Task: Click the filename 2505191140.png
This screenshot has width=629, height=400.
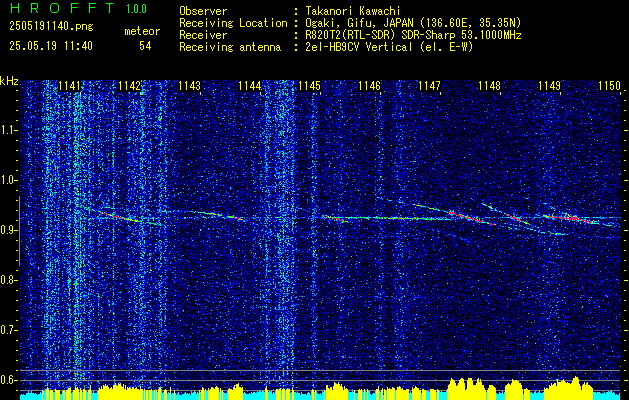Action: [51, 27]
